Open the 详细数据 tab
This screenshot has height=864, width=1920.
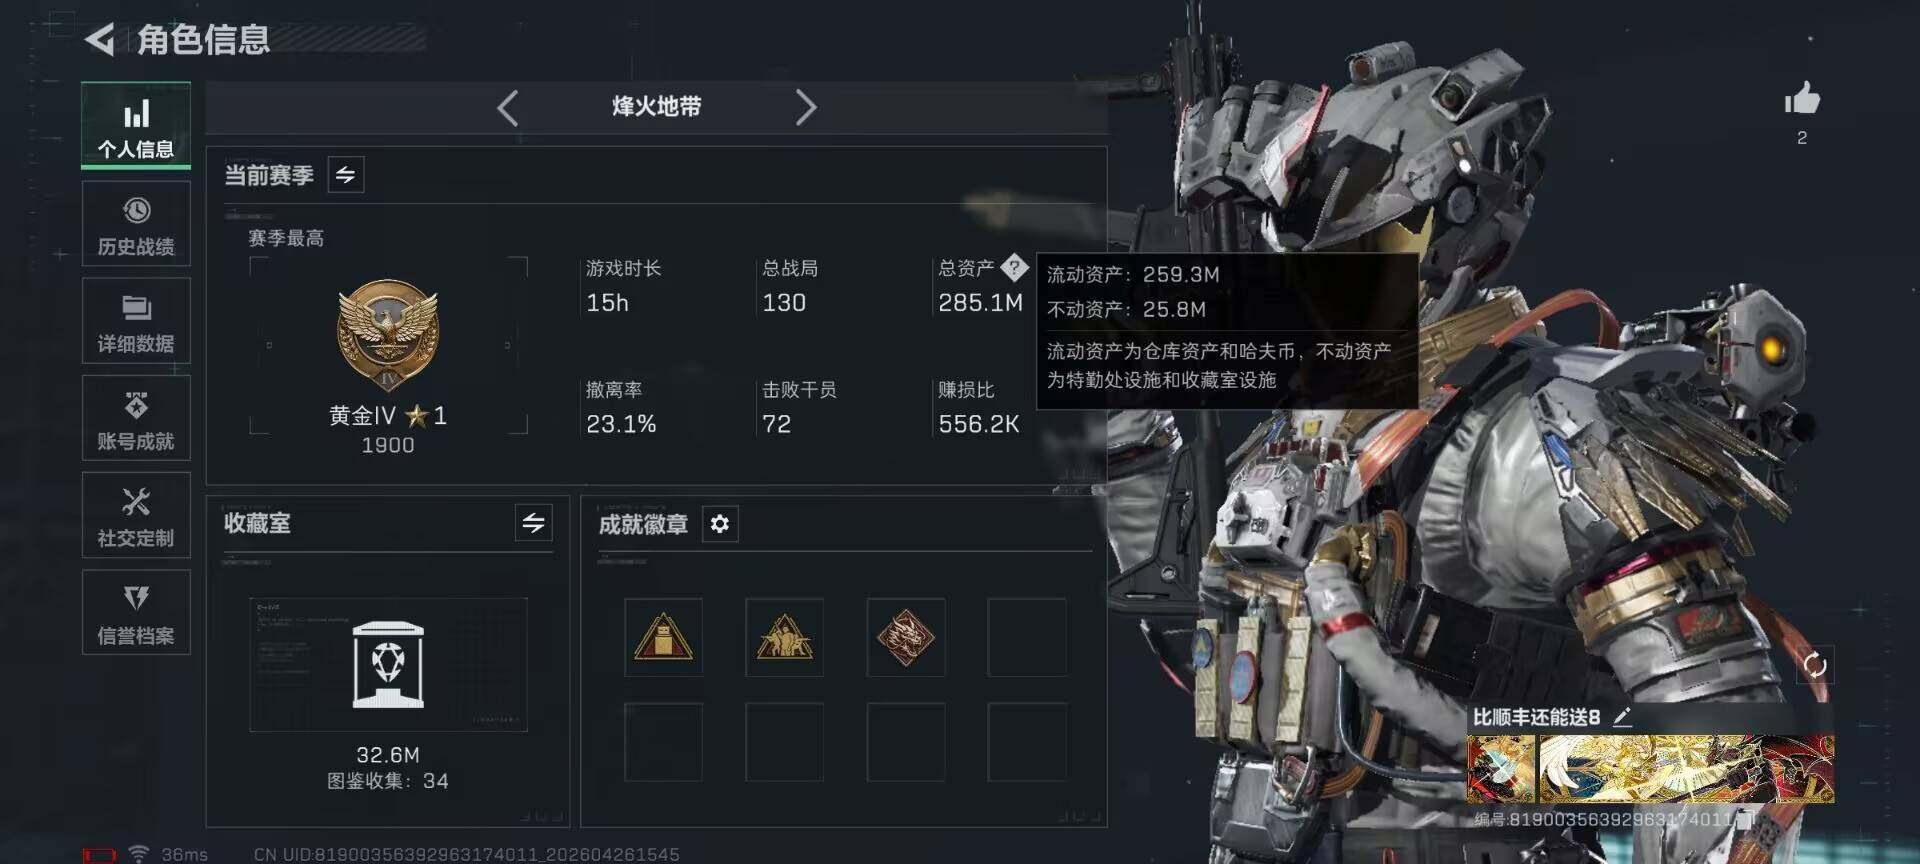[x=136, y=321]
